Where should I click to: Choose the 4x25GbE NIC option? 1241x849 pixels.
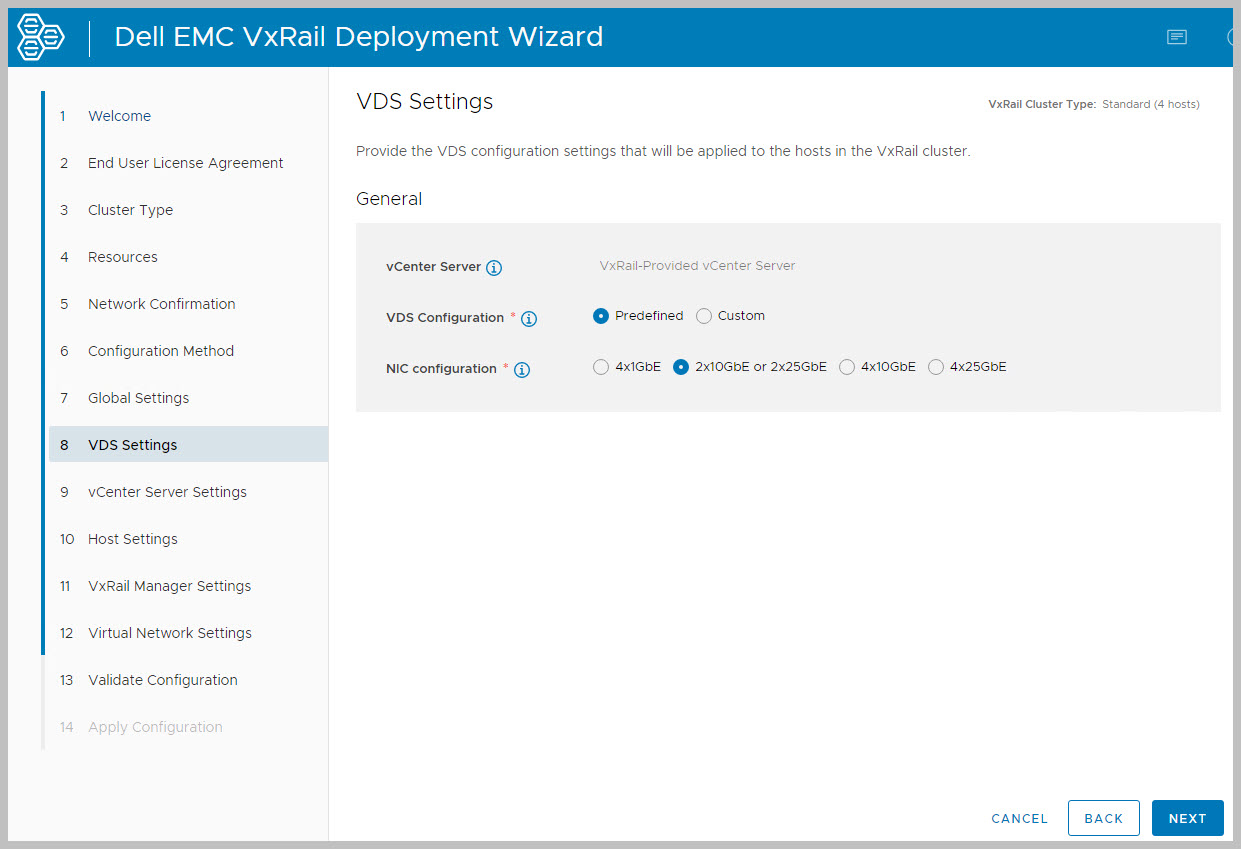point(936,367)
